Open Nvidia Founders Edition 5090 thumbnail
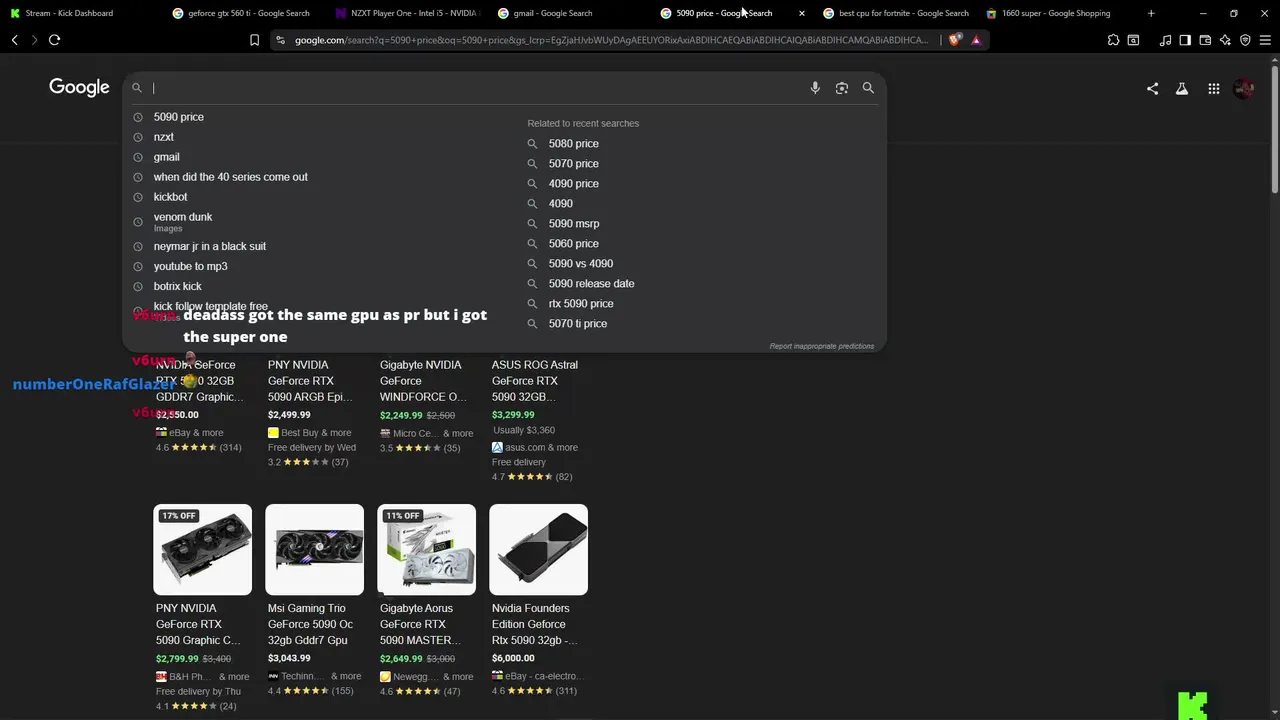 pyautogui.click(x=538, y=549)
